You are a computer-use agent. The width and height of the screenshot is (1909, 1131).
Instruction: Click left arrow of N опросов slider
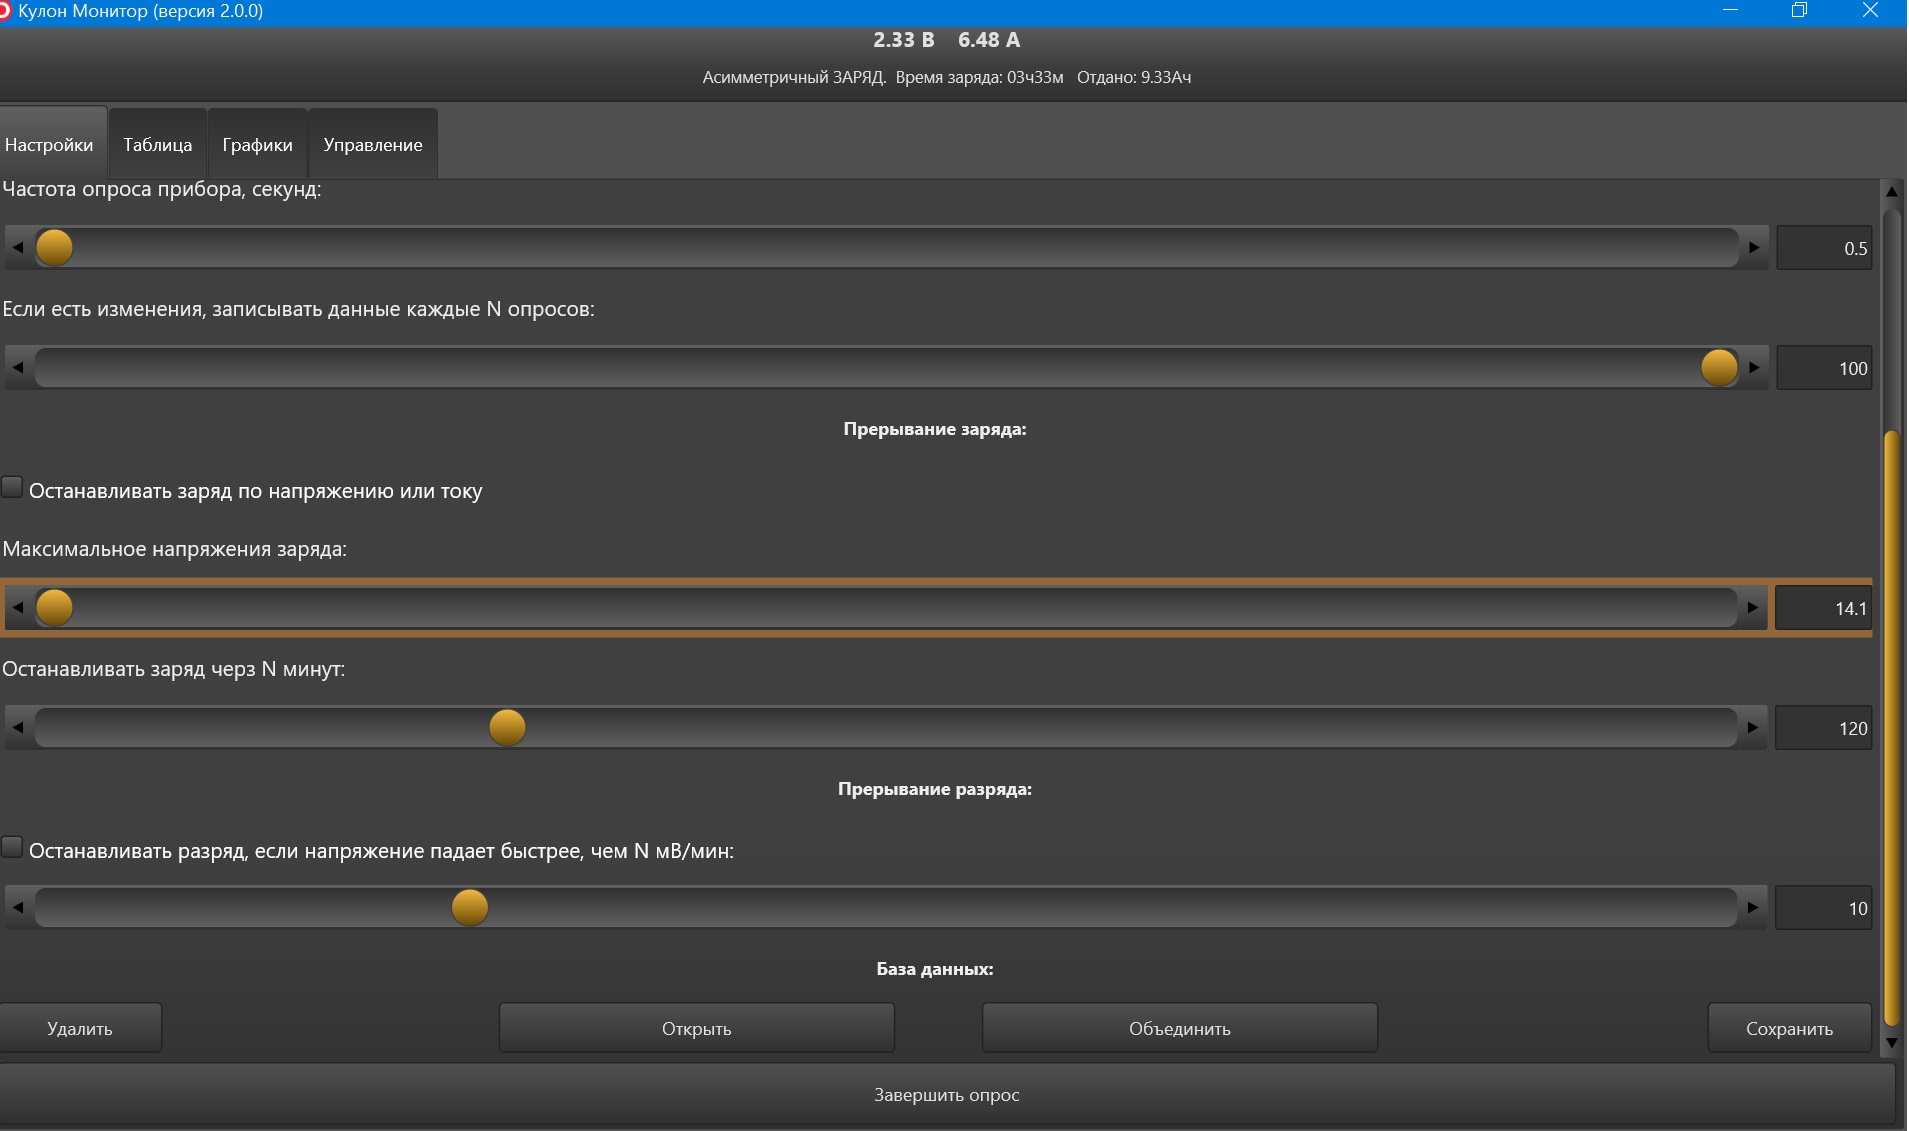click(18, 368)
